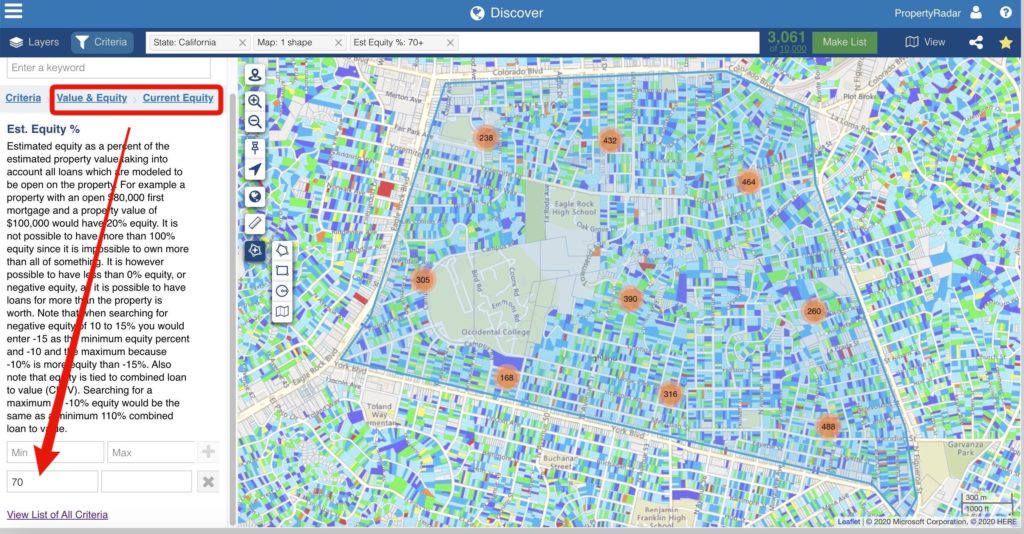The image size is (1024, 534).
Task: Click the map pin drop tool
Action: 255,148
